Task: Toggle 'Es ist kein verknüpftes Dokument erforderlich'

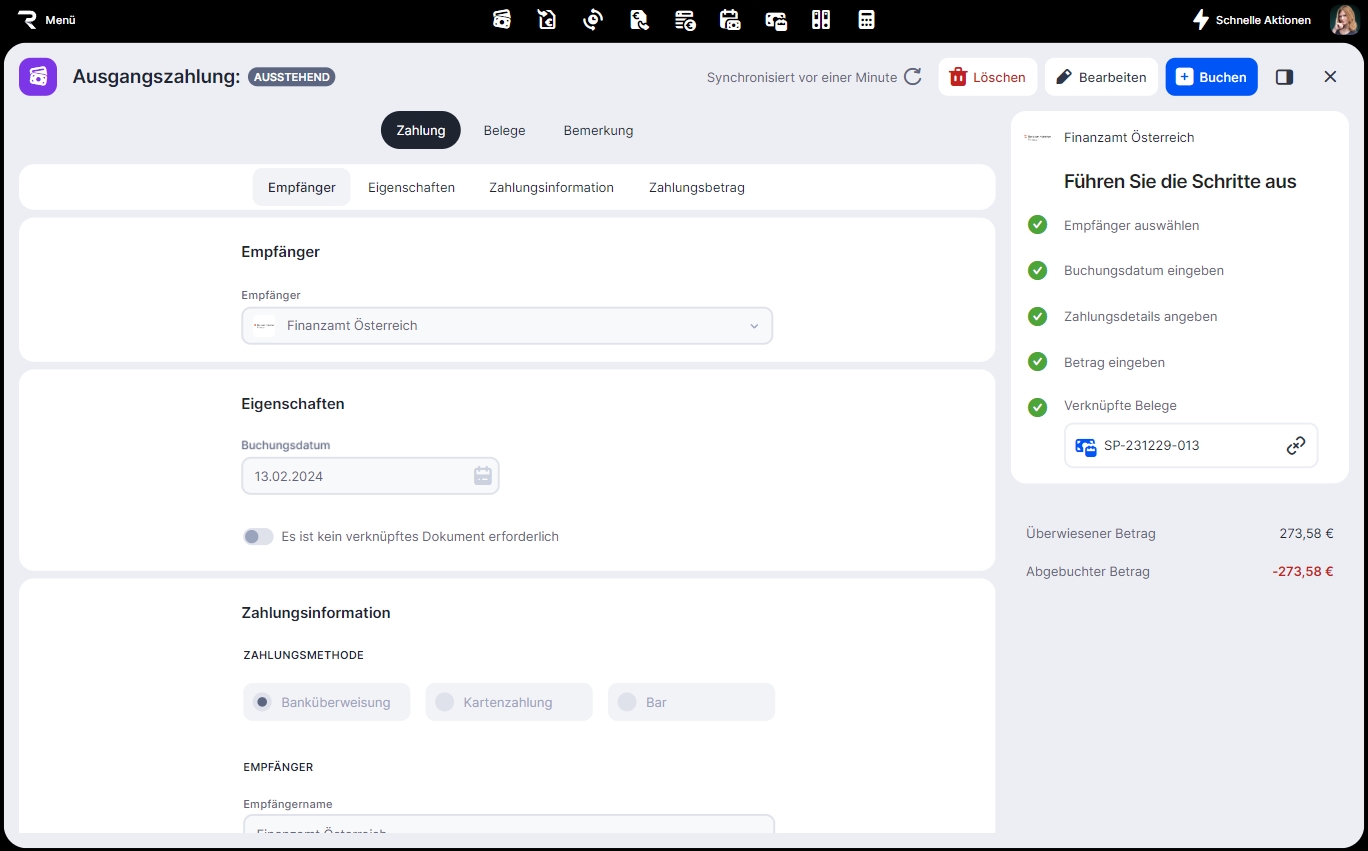Action: (x=258, y=537)
